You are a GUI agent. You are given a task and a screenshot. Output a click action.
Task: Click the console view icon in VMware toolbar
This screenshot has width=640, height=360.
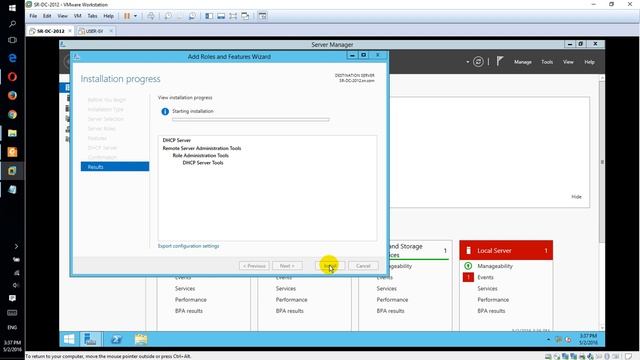coord(262,16)
